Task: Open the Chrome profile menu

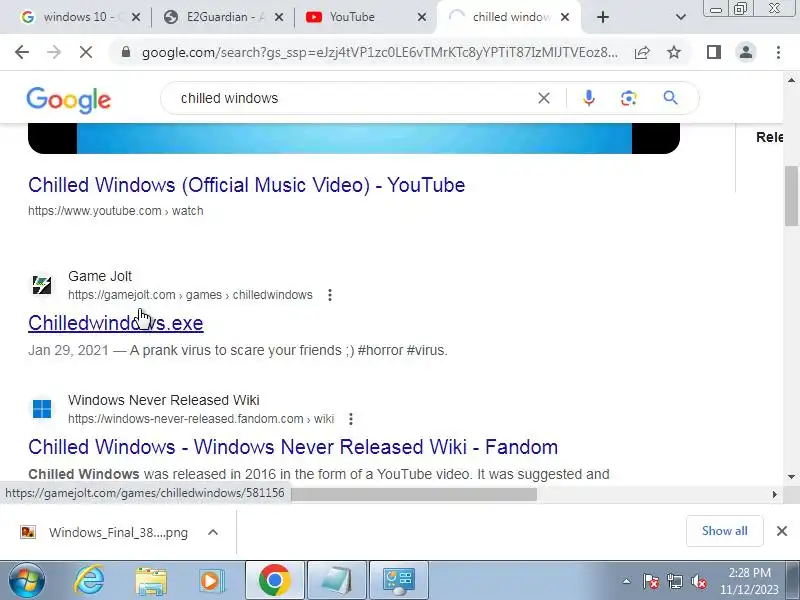Action: (x=745, y=52)
